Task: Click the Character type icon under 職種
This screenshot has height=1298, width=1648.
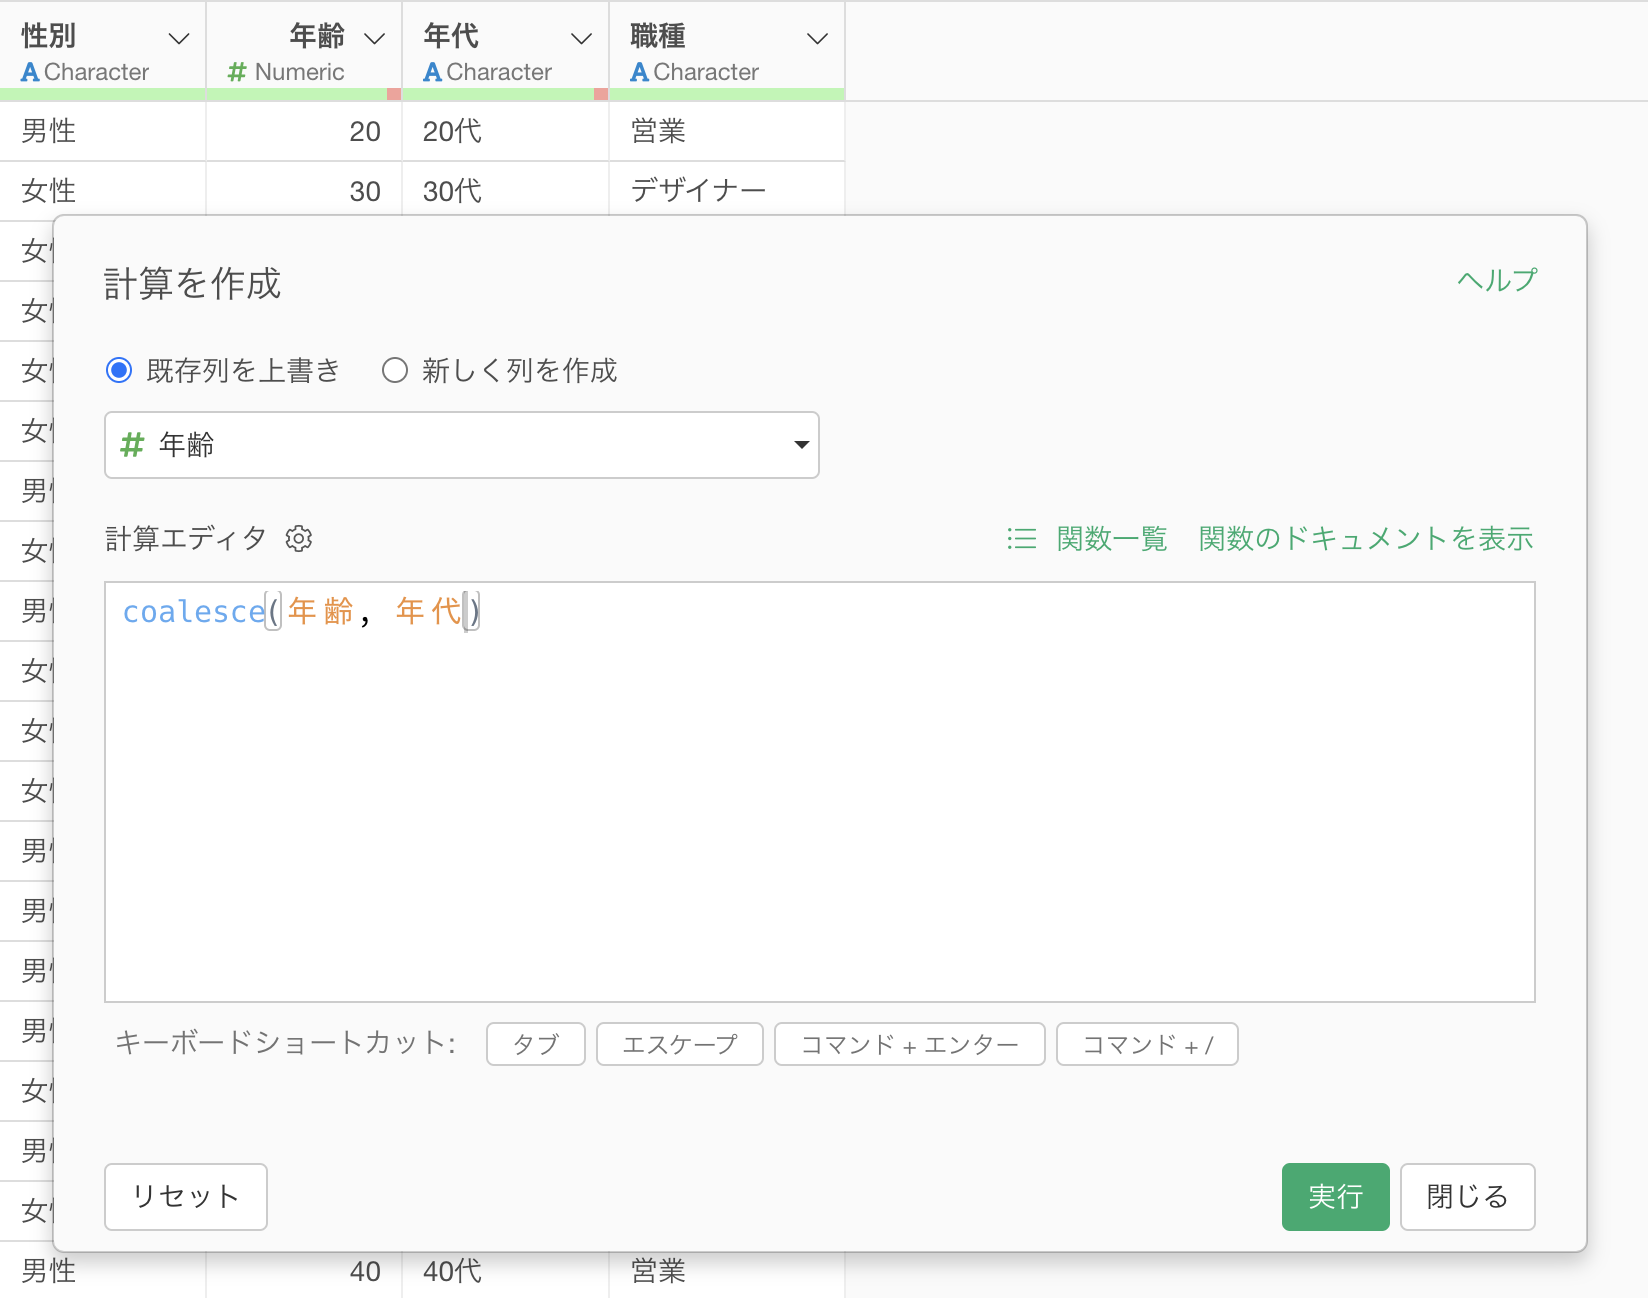Action: point(639,72)
